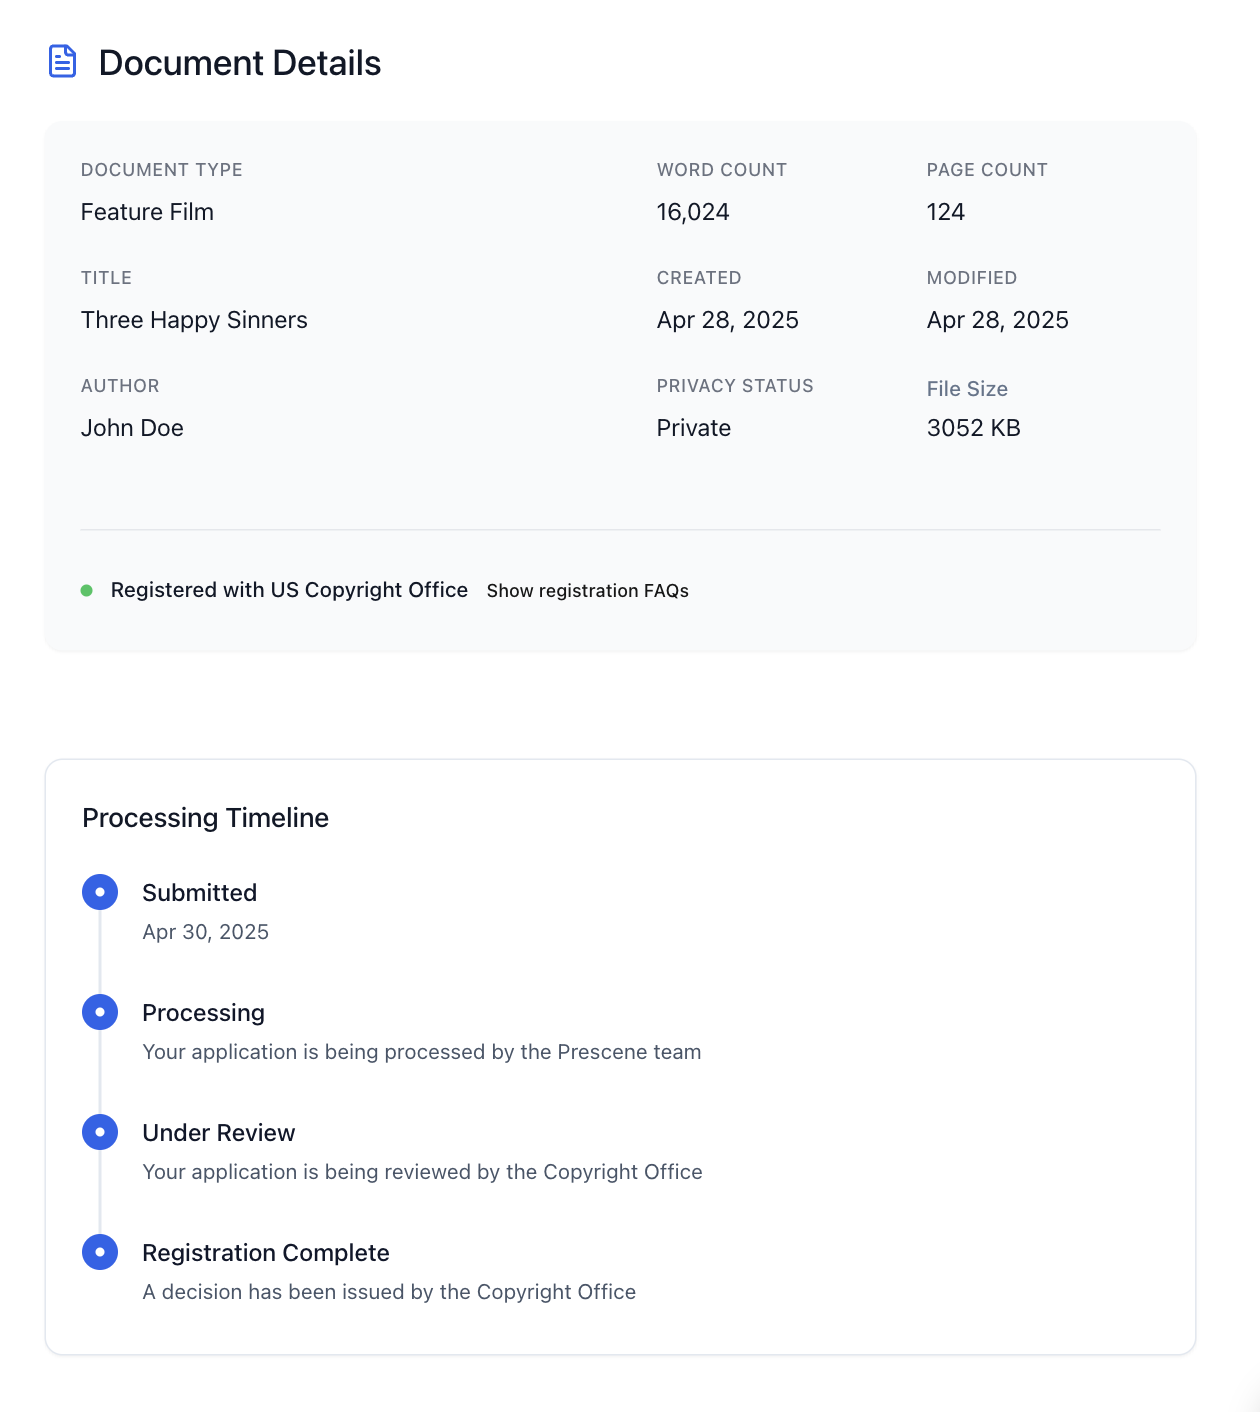Click the document icon beside Document Details

(63, 61)
